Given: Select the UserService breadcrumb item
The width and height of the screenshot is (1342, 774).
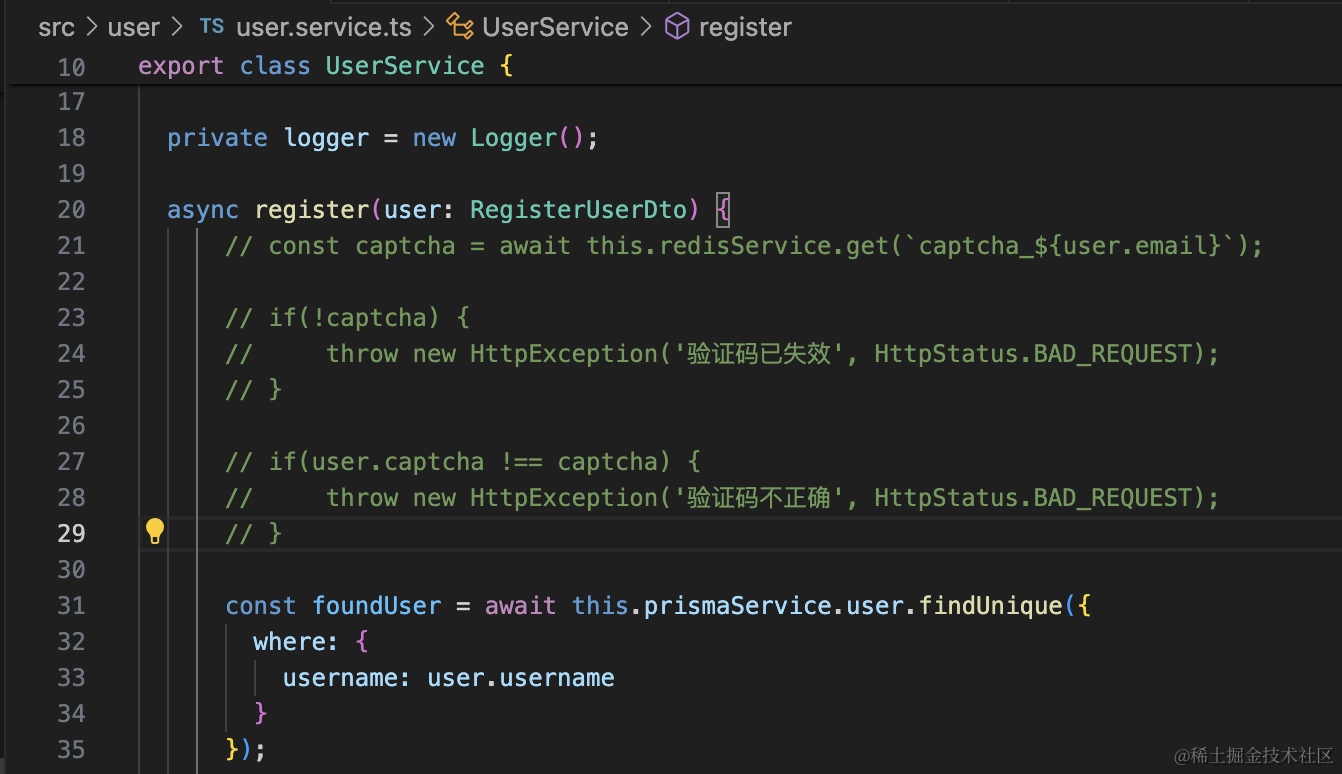Looking at the screenshot, I should coord(555,27).
